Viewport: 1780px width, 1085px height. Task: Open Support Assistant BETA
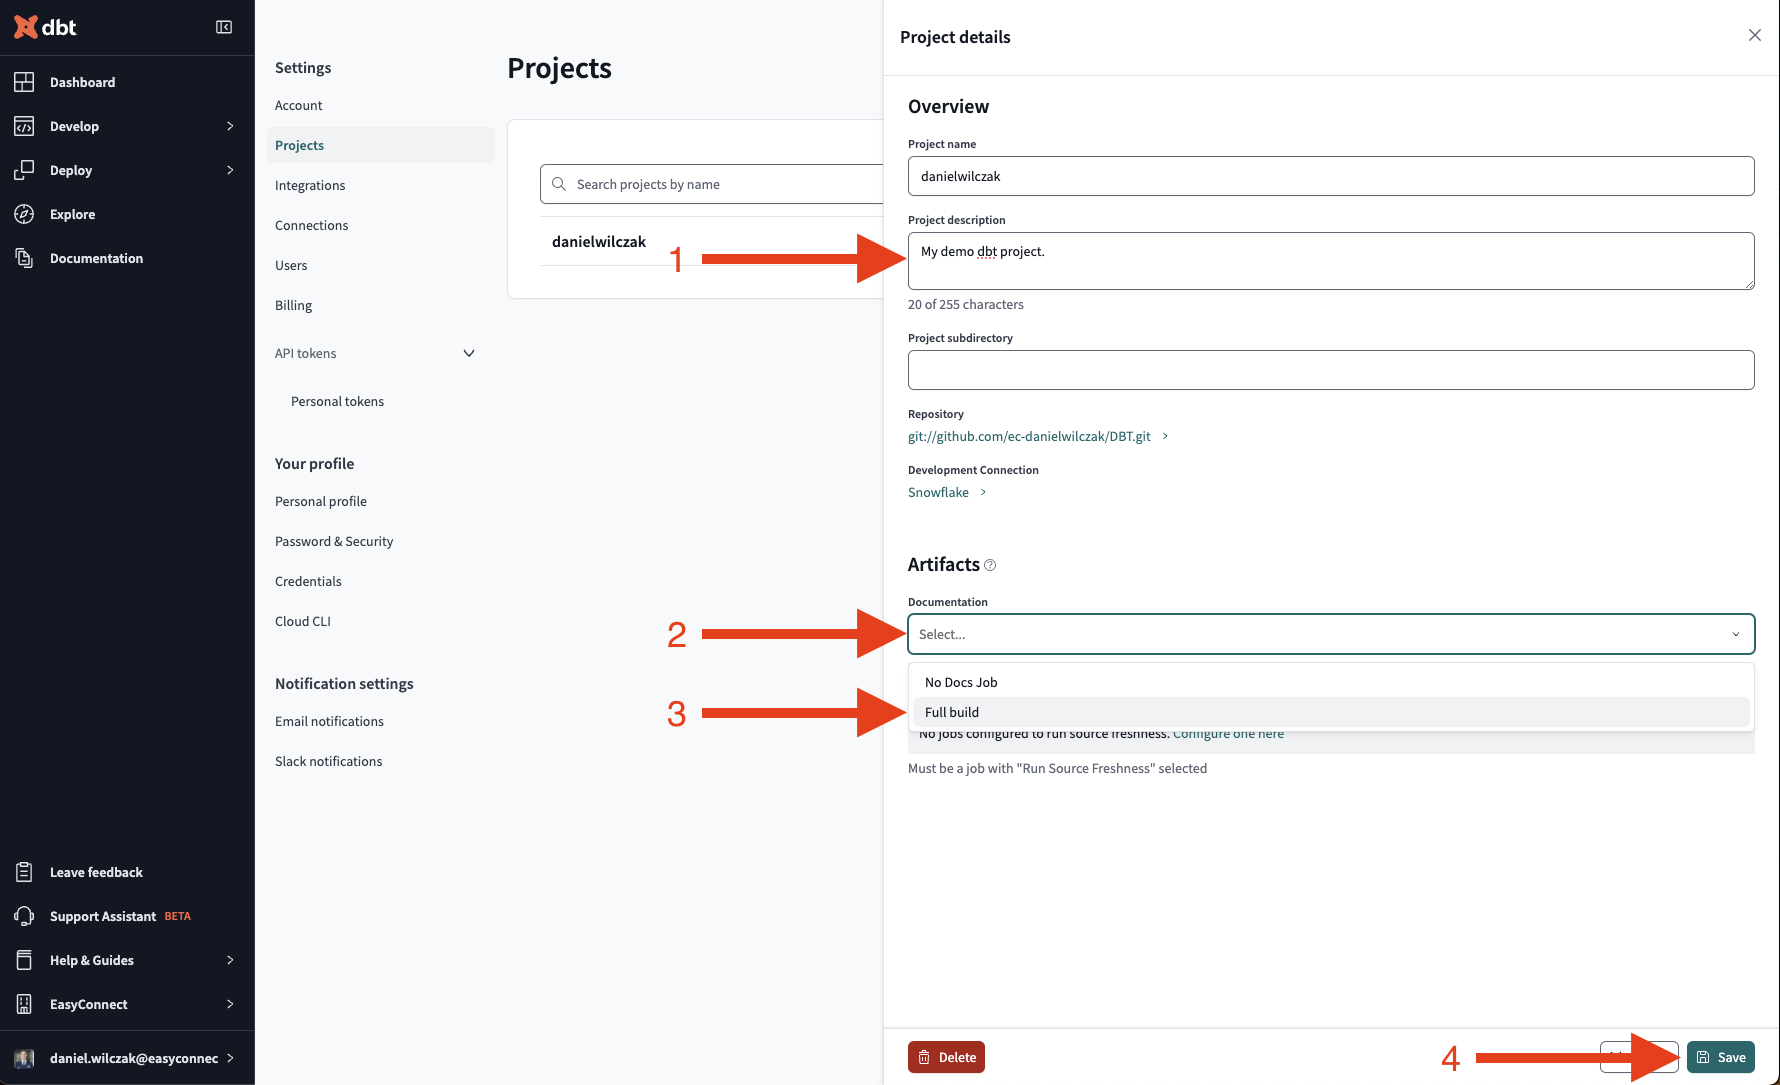coord(120,916)
